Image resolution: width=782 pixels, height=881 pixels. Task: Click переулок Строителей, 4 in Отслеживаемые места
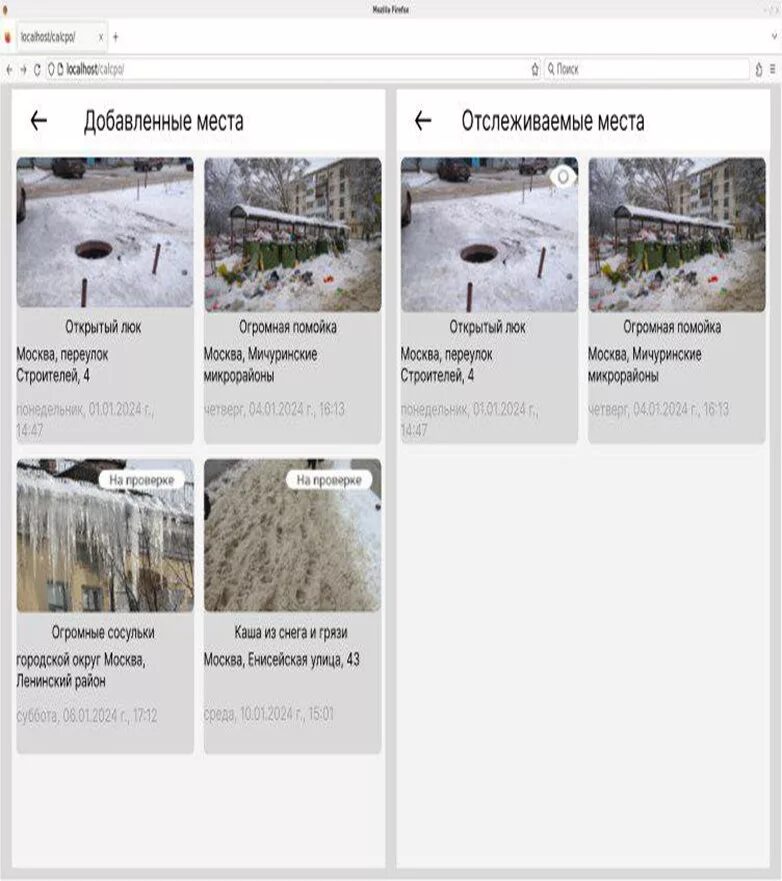coord(447,365)
